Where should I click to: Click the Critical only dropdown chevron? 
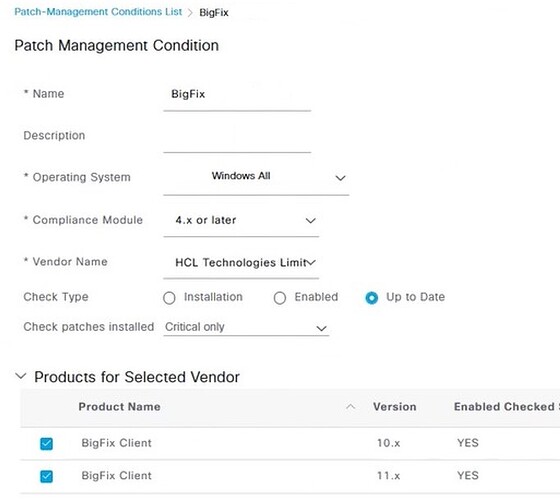point(321,328)
